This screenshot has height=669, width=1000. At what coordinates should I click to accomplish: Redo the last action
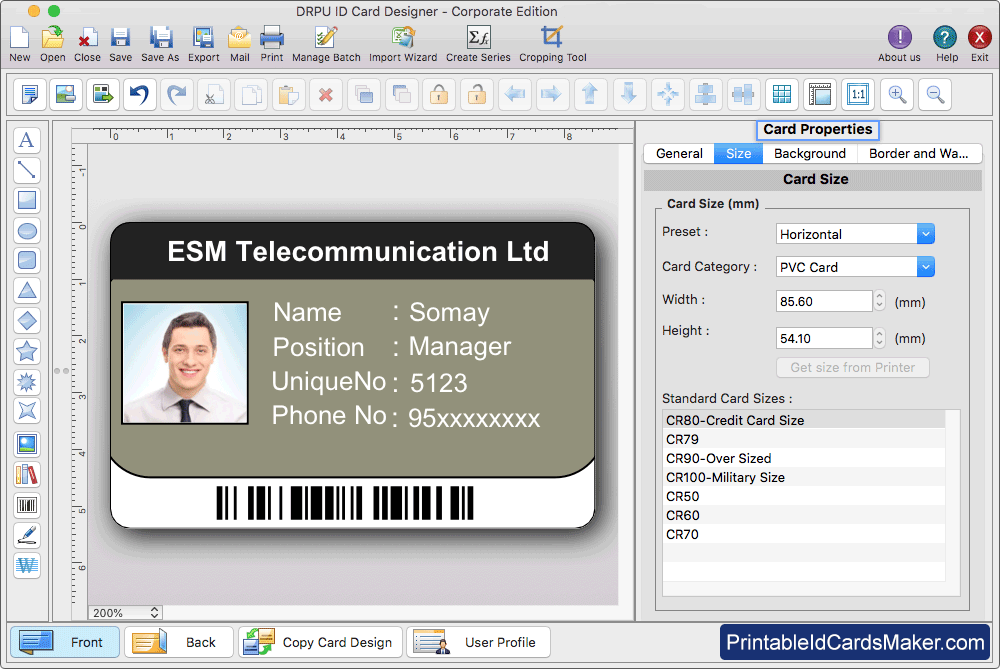(x=177, y=94)
